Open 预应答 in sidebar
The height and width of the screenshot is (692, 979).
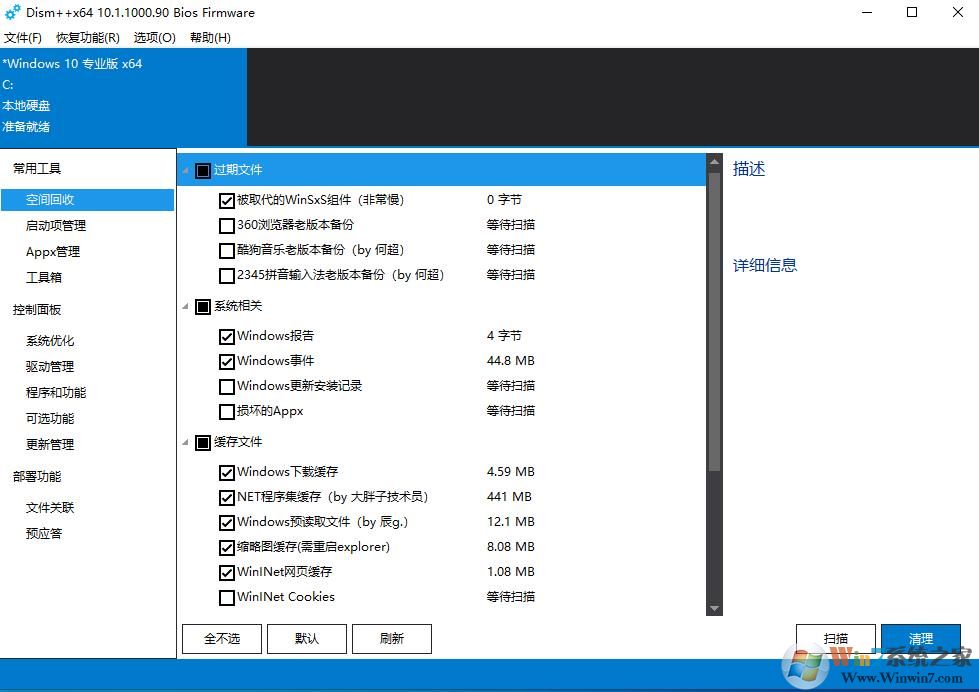pyautogui.click(x=44, y=533)
